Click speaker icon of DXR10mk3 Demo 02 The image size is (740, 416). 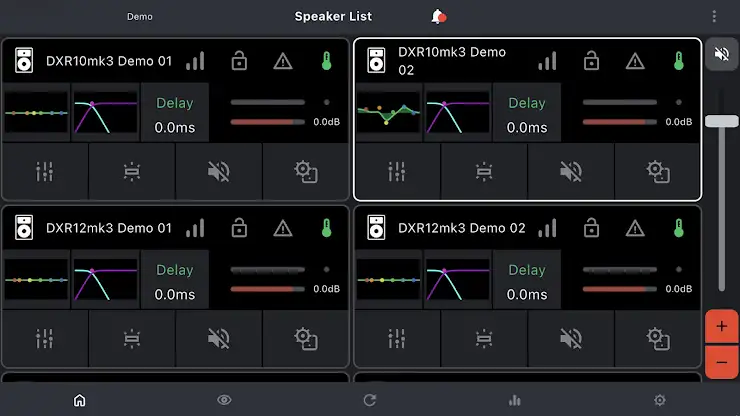(x=376, y=60)
